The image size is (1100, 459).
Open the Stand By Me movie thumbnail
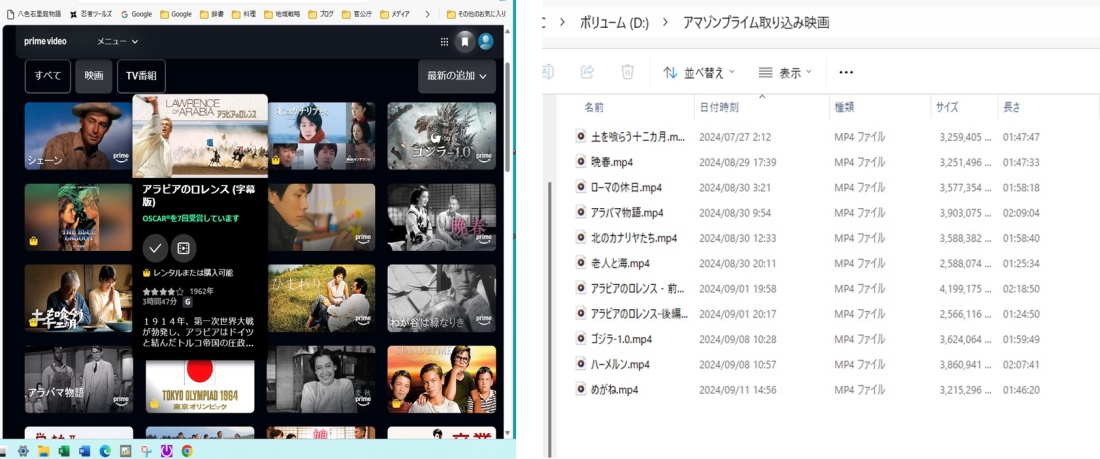tap(442, 379)
